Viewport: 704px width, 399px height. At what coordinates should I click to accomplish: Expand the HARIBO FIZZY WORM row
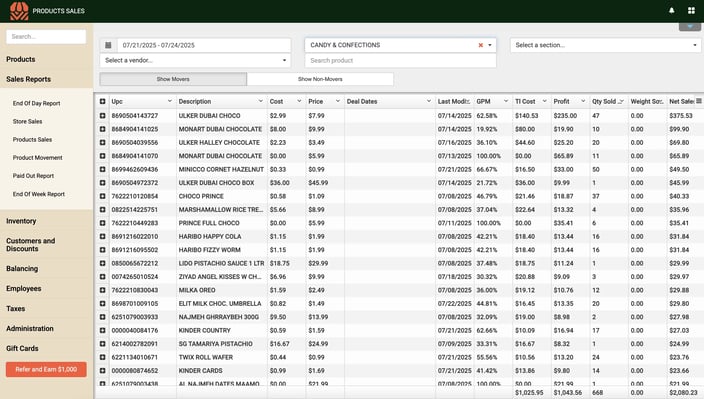coord(102,250)
